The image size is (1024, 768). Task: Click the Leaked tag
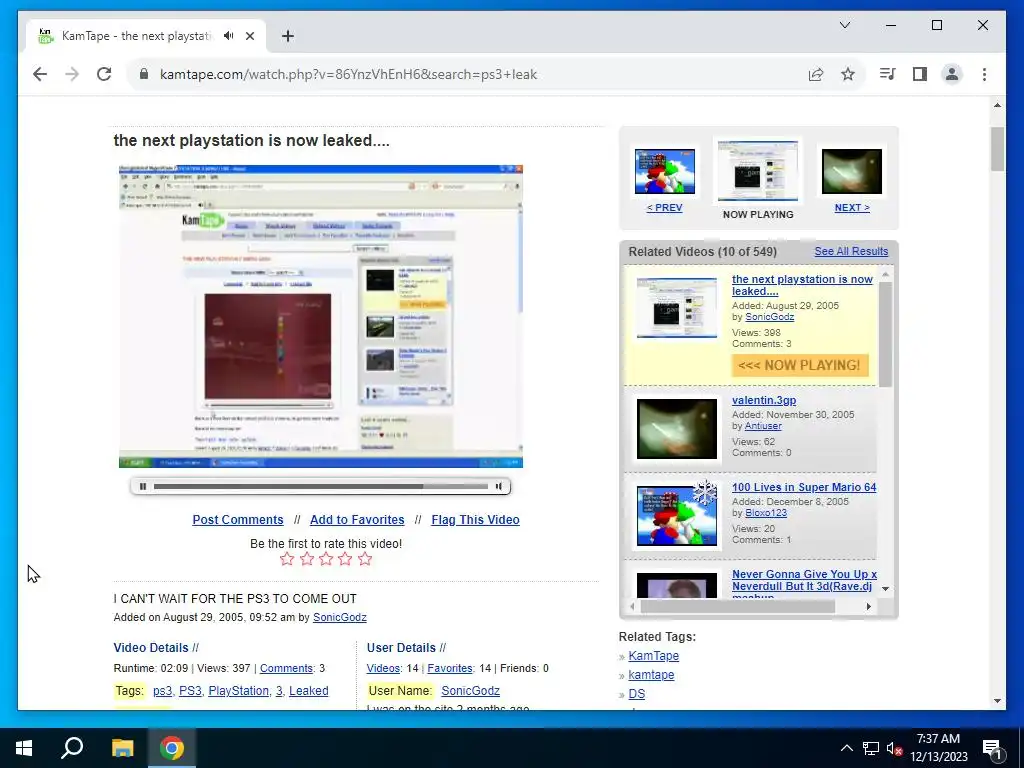[309, 691]
